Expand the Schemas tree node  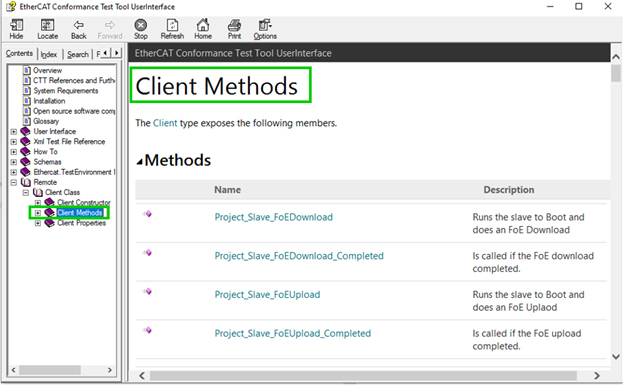click(14, 162)
